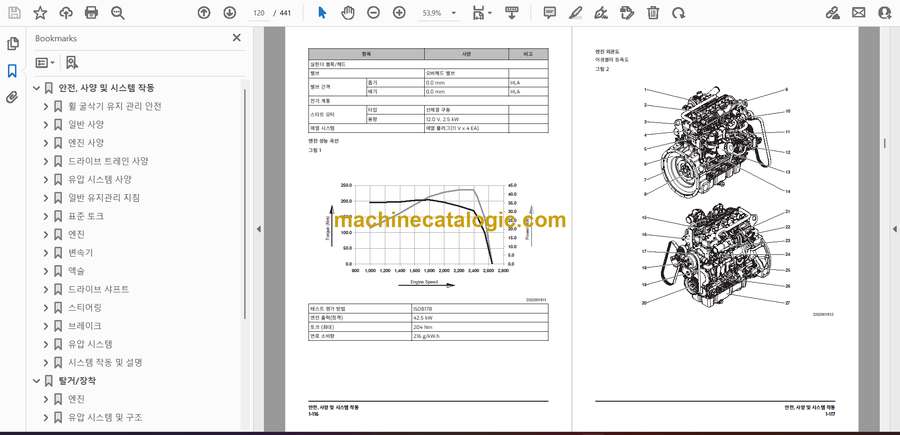Viewport: 900px width, 435px height.
Task: Expand the 휠 굴삭기 유지 관리 안전 bookmark
Action: click(x=46, y=107)
